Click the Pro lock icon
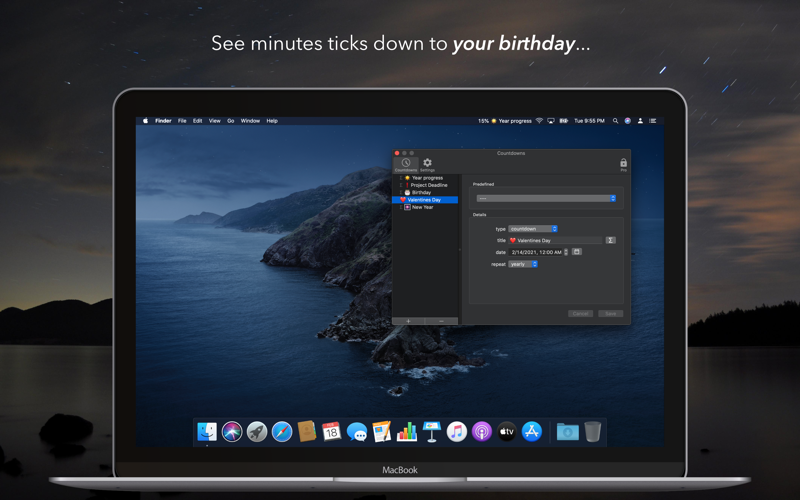The width and height of the screenshot is (800, 500). 623,164
